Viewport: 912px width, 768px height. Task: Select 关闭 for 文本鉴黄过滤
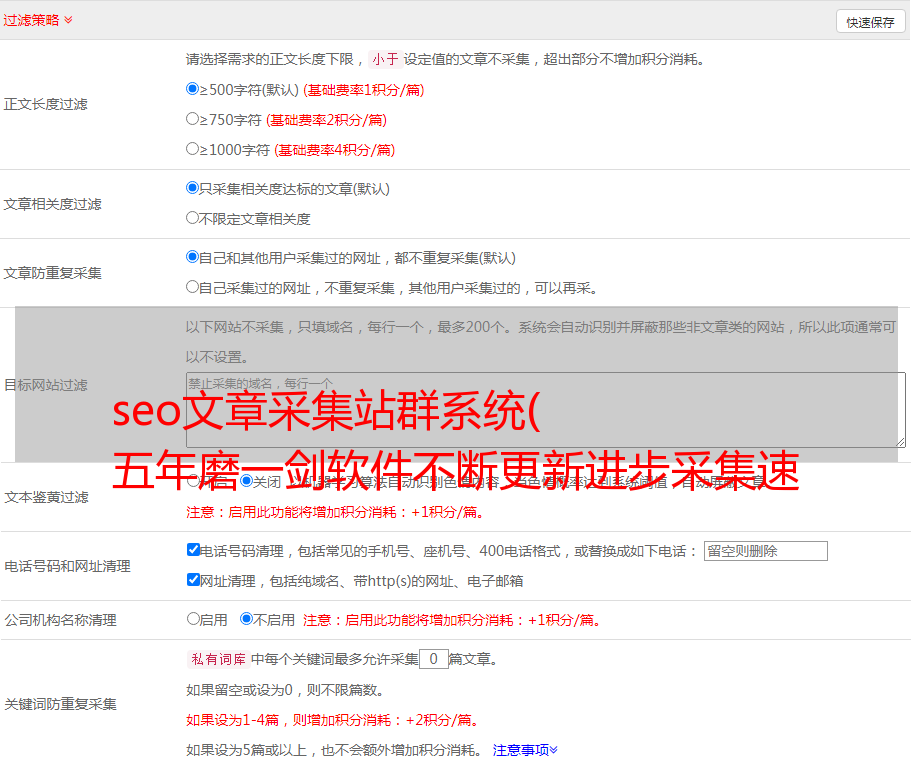pos(246,480)
